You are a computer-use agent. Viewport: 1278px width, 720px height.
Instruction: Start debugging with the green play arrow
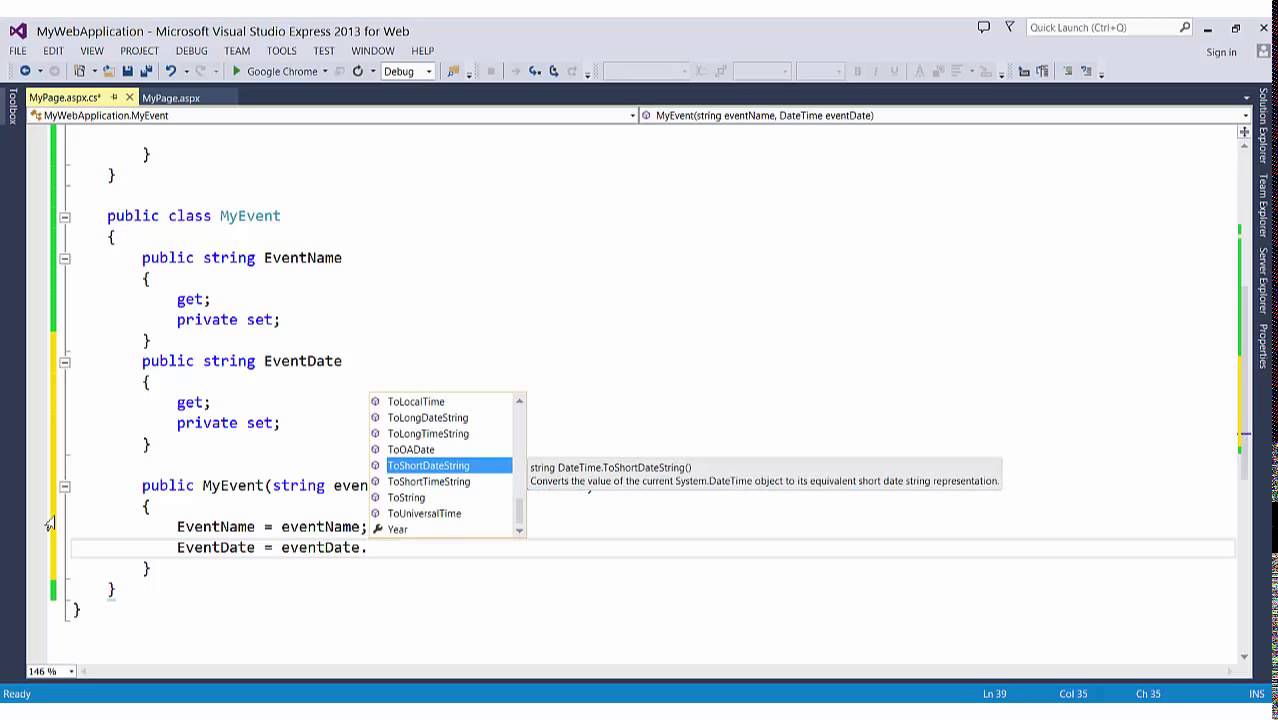[x=237, y=71]
